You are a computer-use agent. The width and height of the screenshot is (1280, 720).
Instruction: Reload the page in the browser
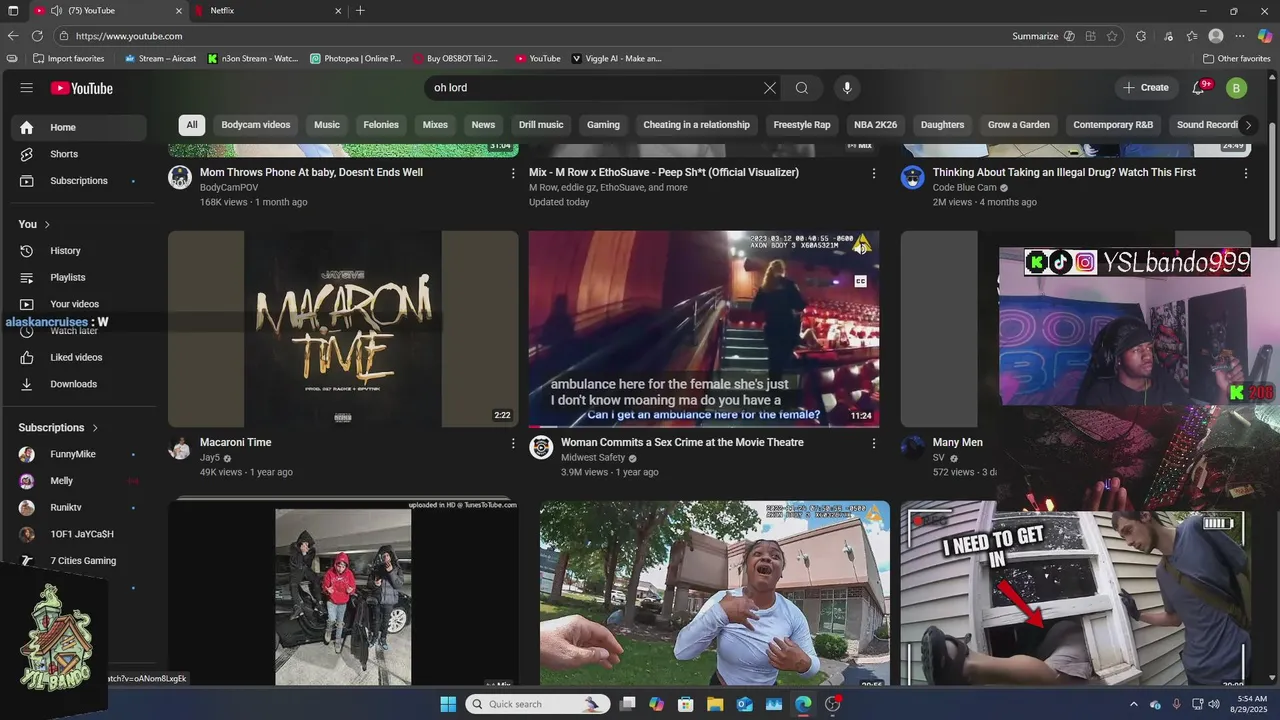tap(37, 36)
